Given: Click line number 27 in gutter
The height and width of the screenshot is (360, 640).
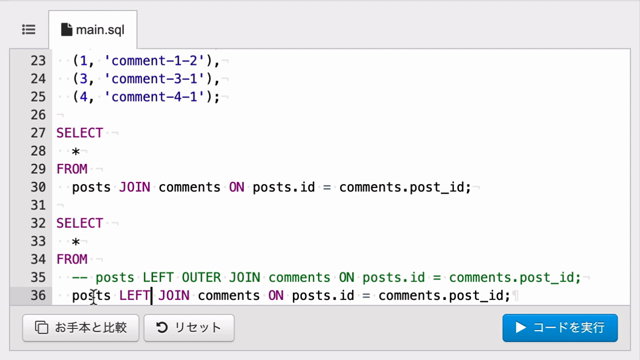Looking at the screenshot, I should 38,133.
